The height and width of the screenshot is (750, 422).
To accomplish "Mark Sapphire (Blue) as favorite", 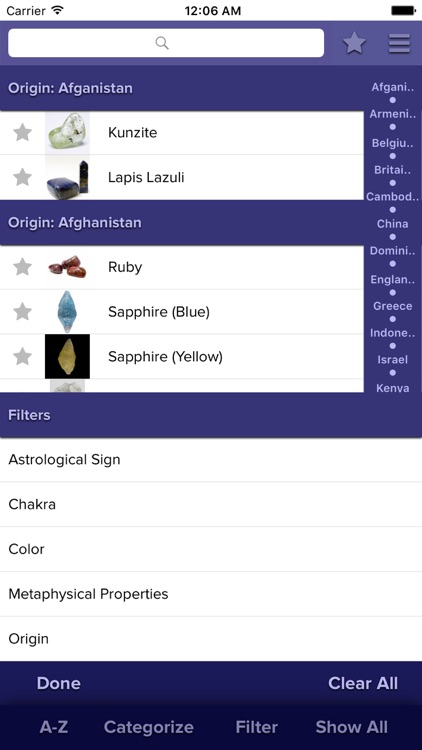I will pyautogui.click(x=22, y=312).
